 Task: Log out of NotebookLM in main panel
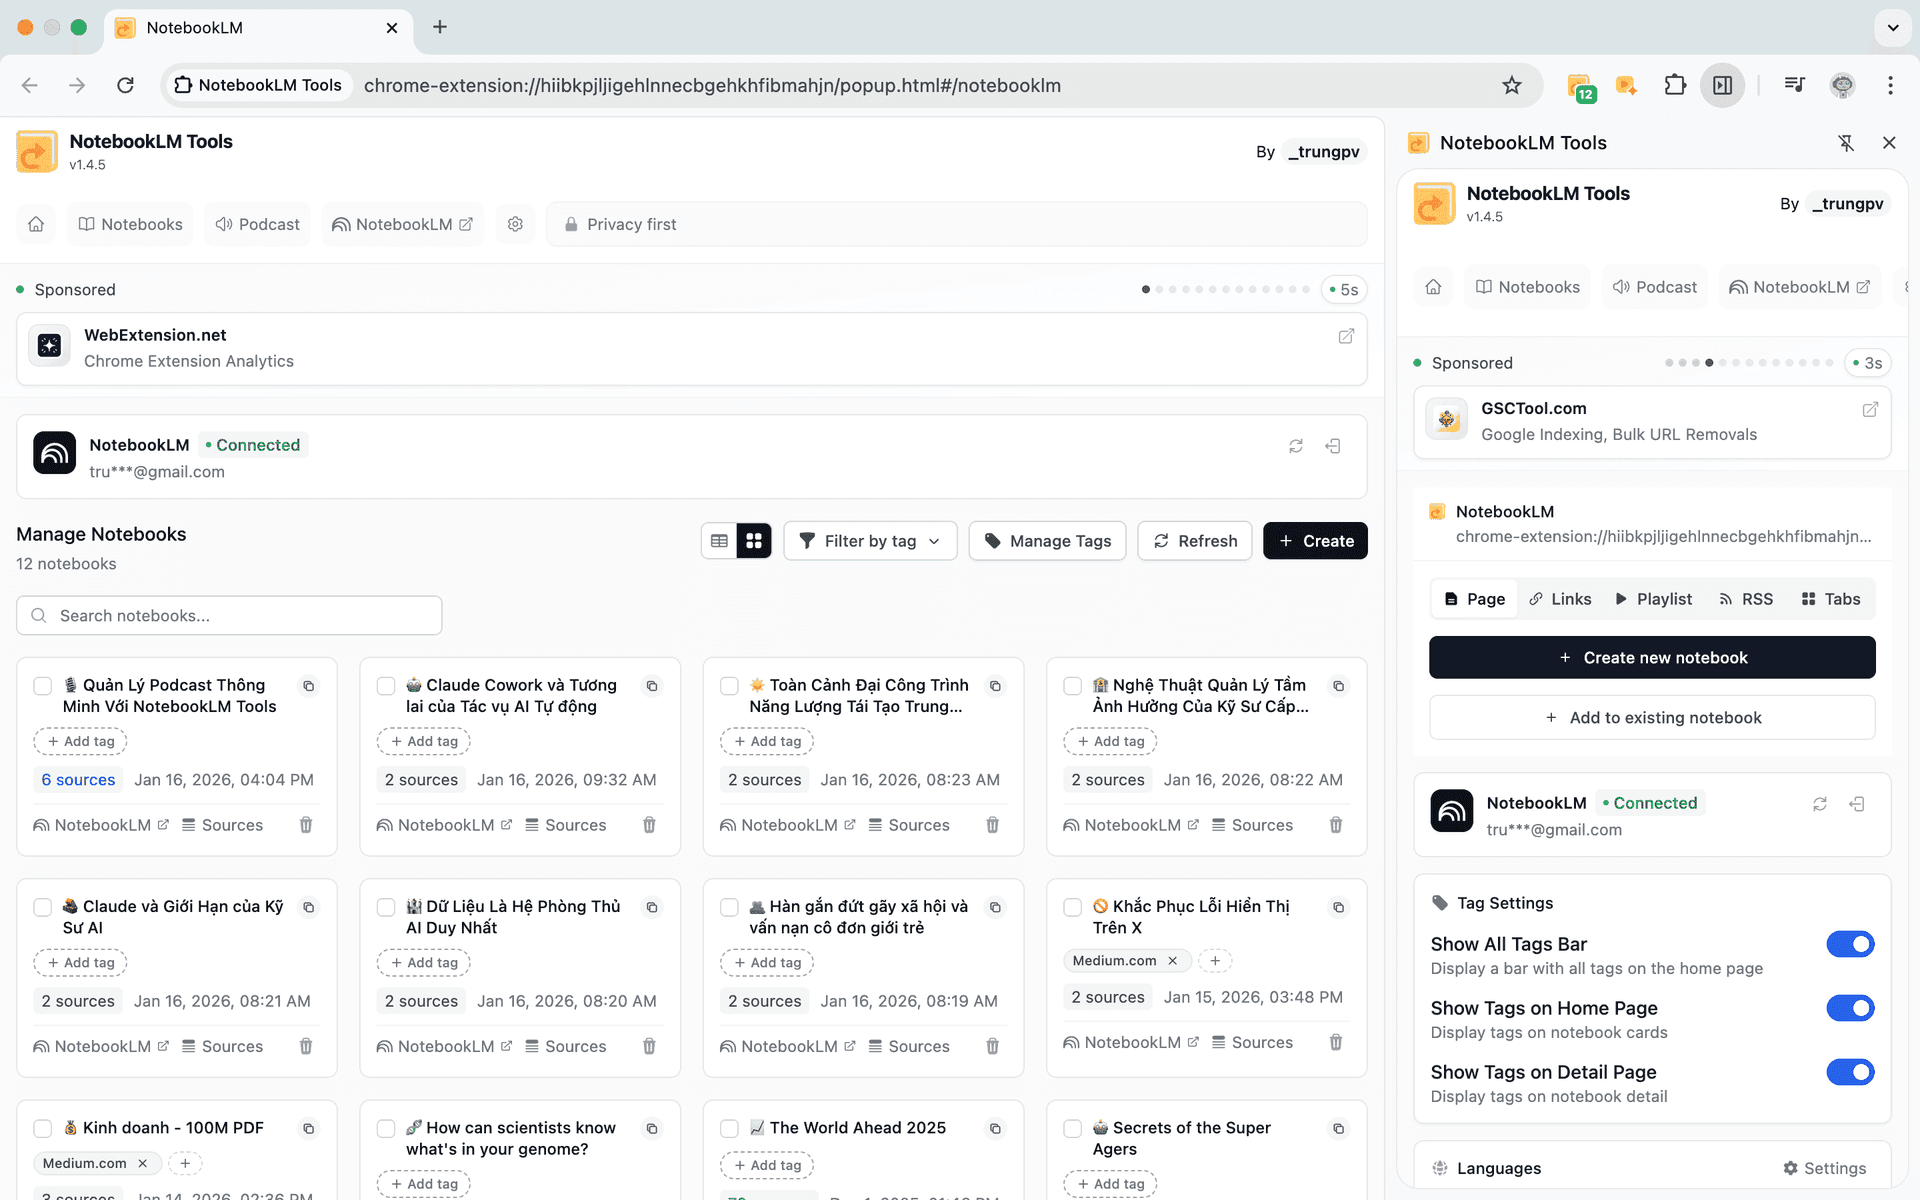point(1333,446)
